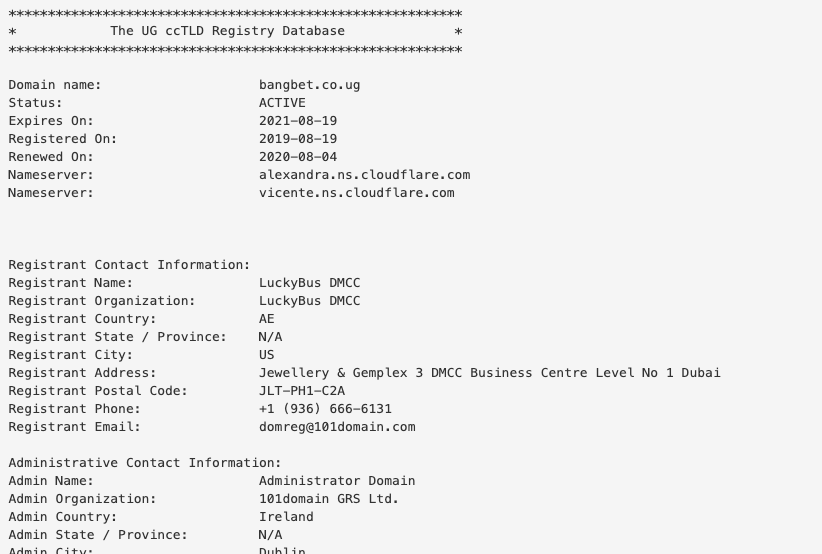
Task: Click the registered date 2019-08-19
Action: pyautogui.click(x=298, y=139)
